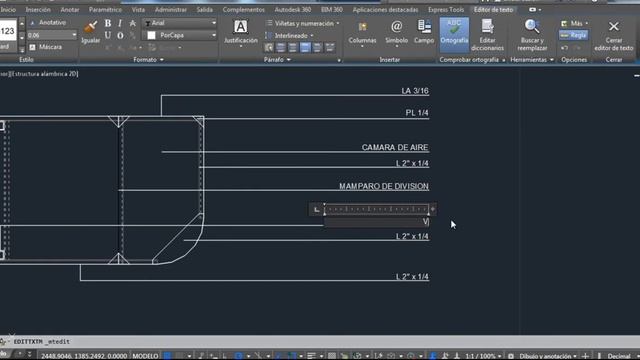Open Aplicaciones destacadas tab
The height and width of the screenshot is (360, 640).
click(x=385, y=9)
